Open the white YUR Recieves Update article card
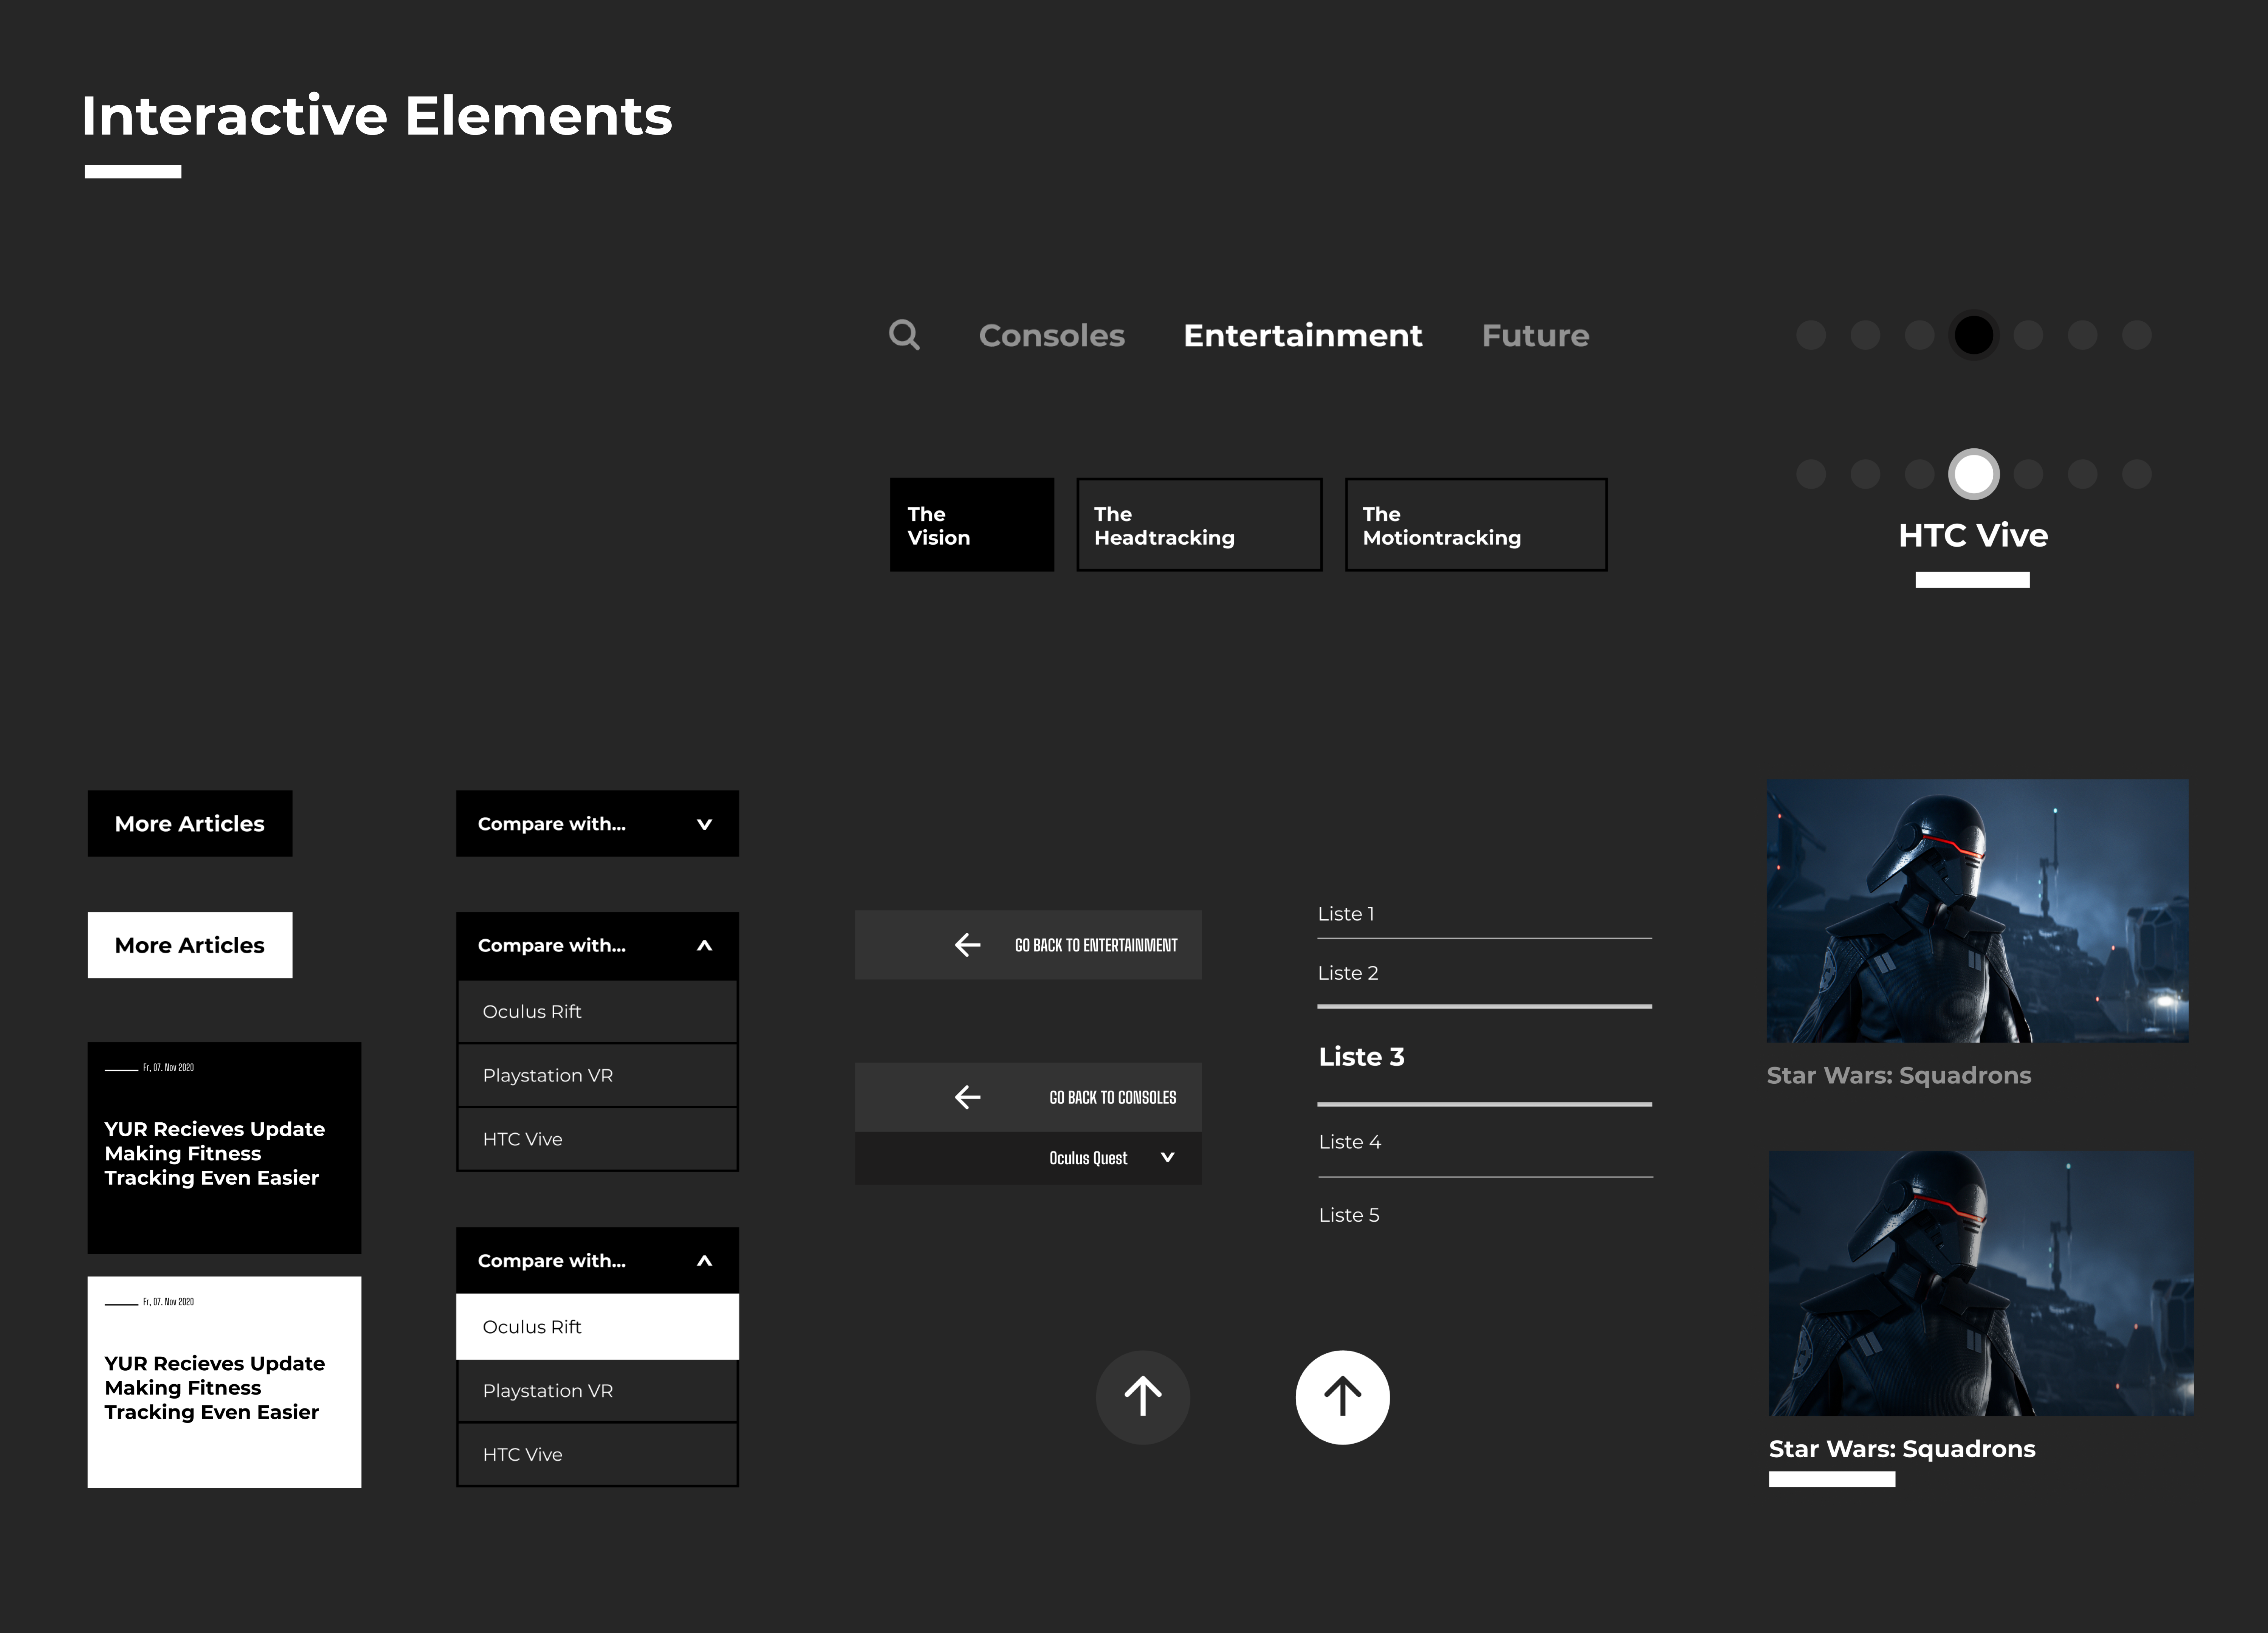The height and width of the screenshot is (1633, 2268). coord(224,1382)
